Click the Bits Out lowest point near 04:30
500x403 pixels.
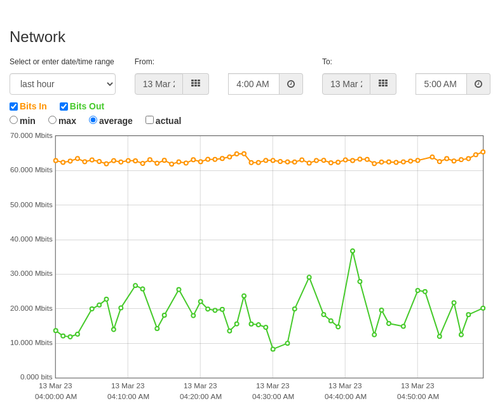click(273, 349)
